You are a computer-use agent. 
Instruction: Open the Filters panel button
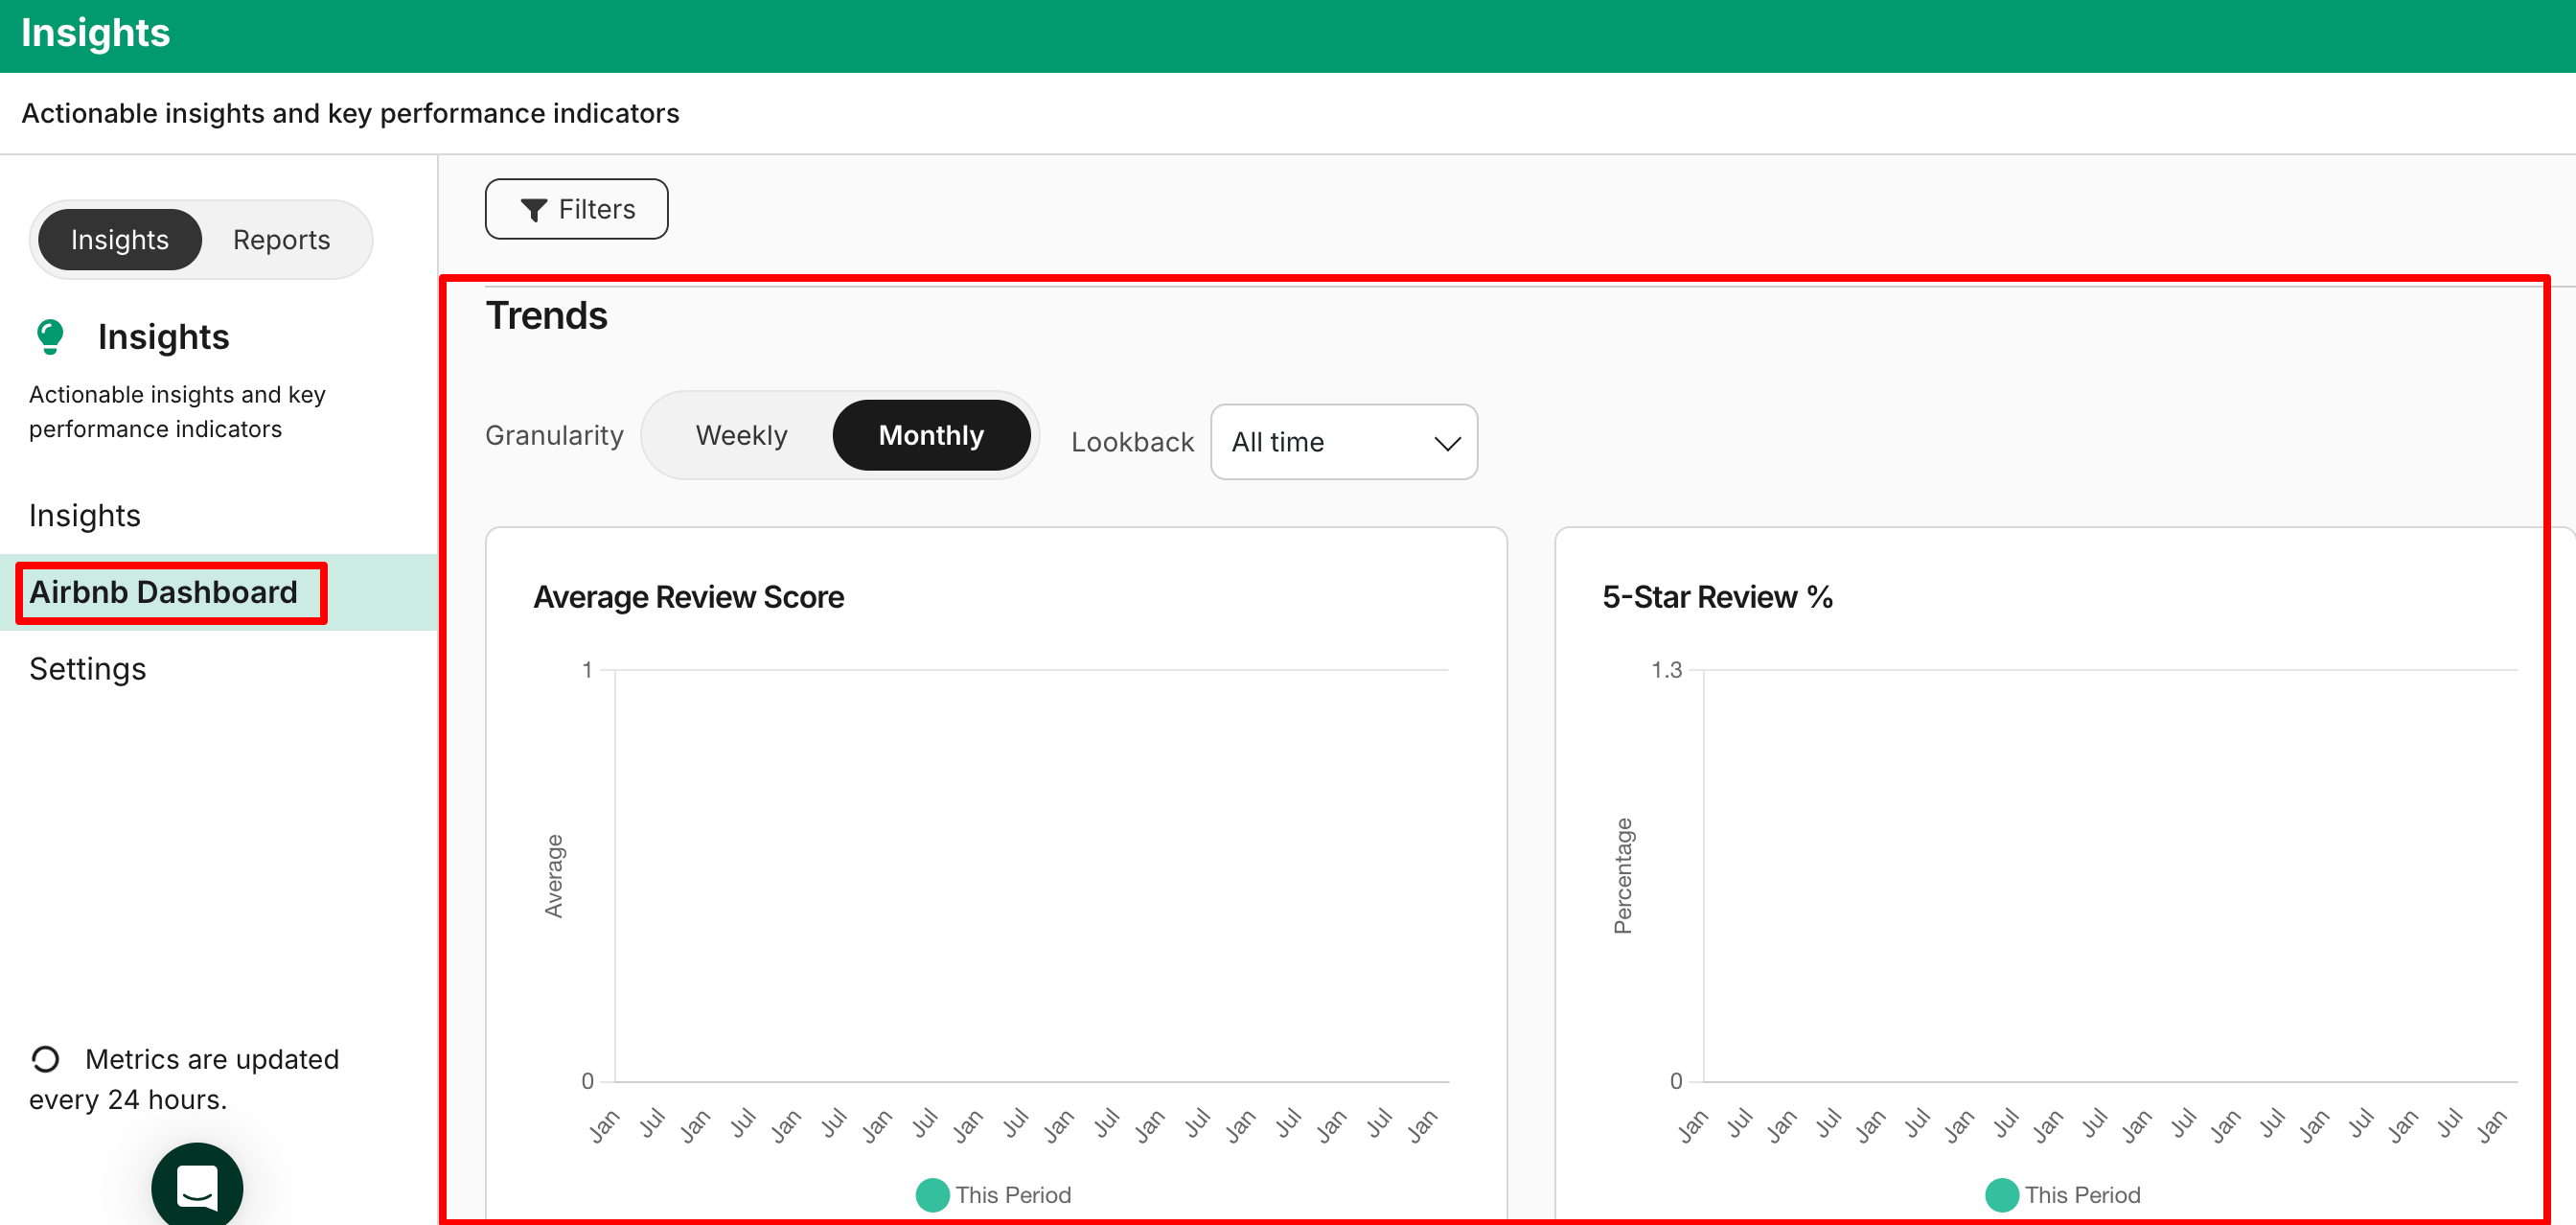click(x=576, y=209)
